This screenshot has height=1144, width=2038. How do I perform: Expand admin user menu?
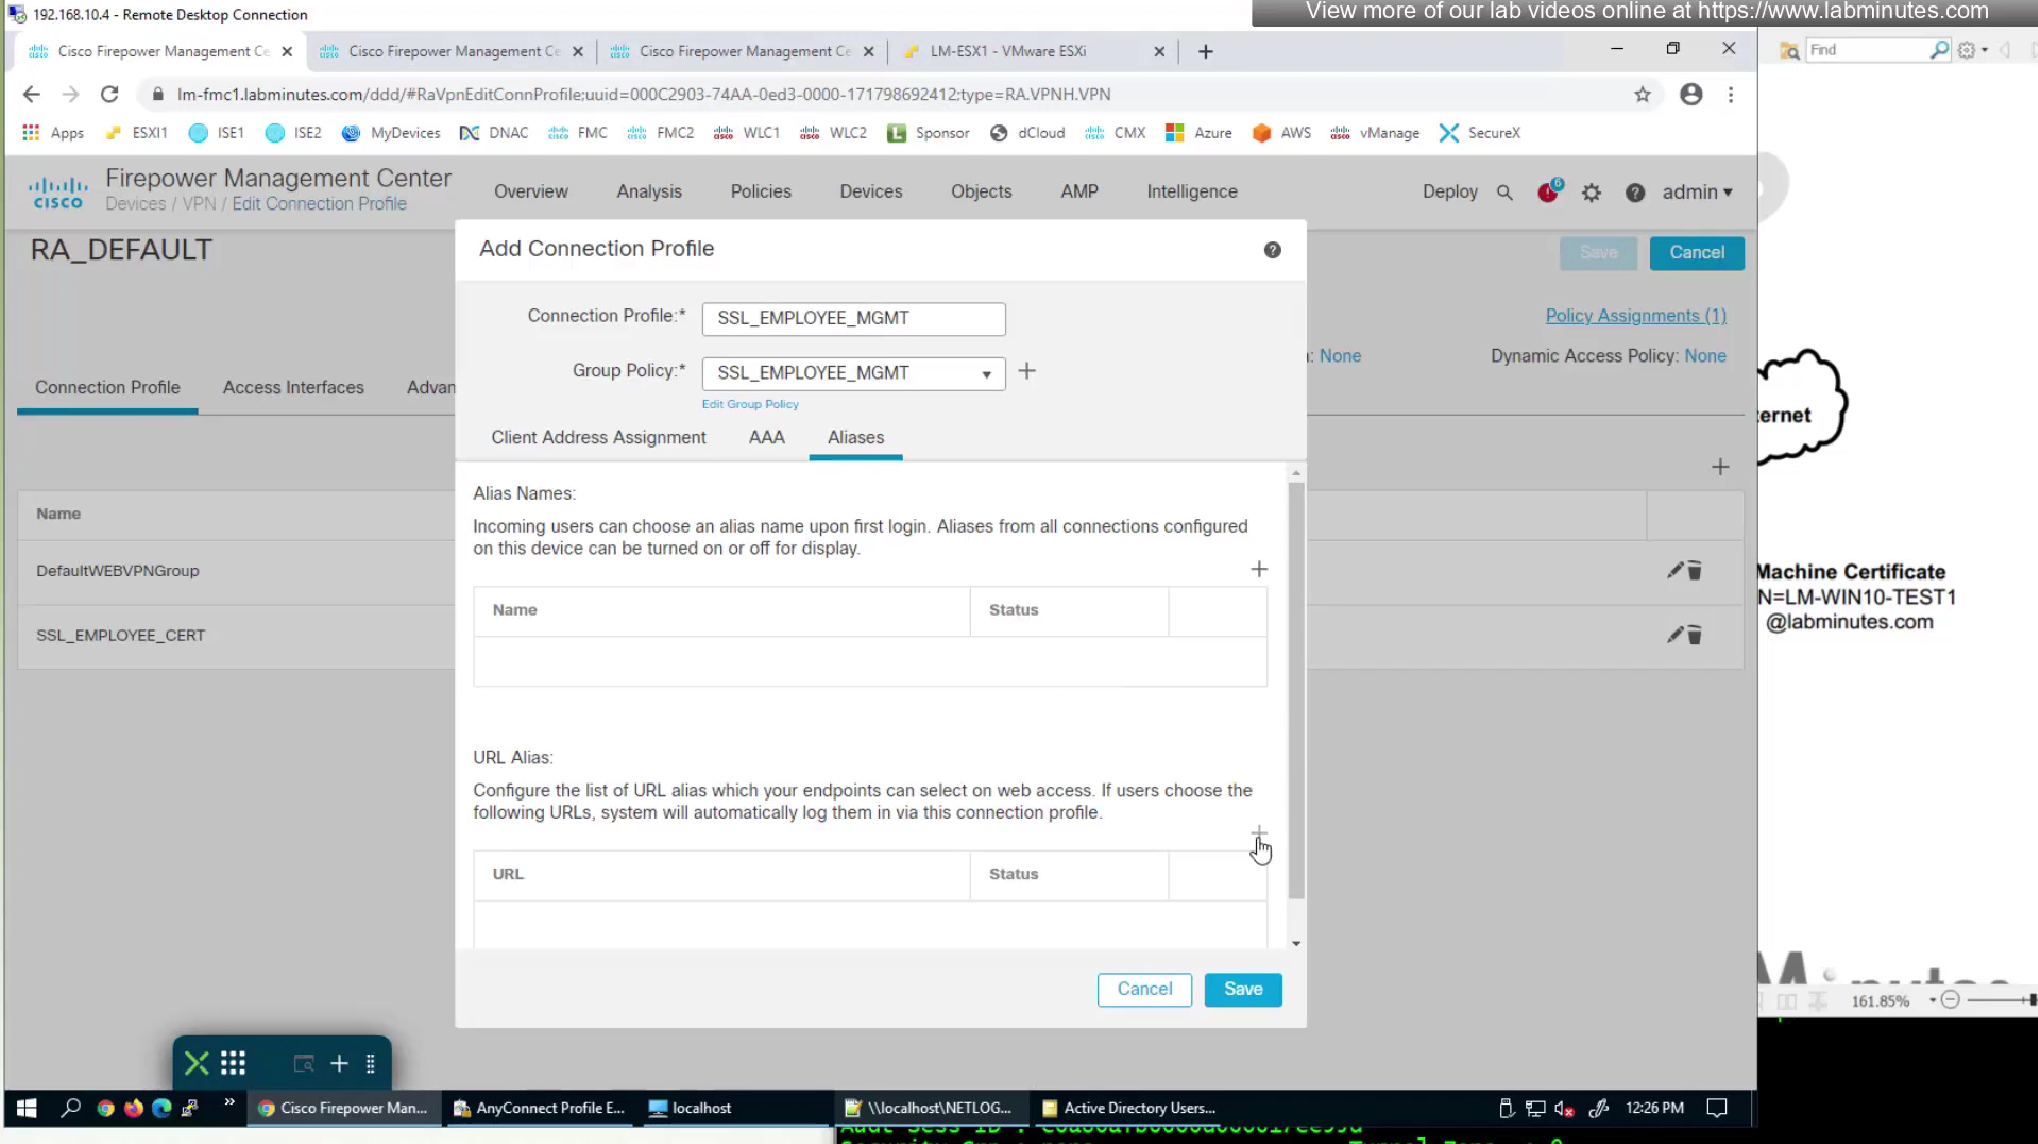[1697, 192]
